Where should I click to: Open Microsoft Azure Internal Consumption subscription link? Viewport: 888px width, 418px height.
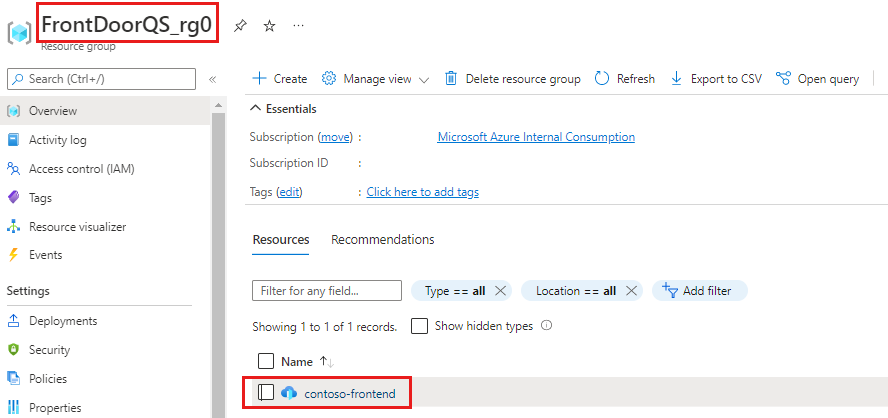click(x=536, y=137)
